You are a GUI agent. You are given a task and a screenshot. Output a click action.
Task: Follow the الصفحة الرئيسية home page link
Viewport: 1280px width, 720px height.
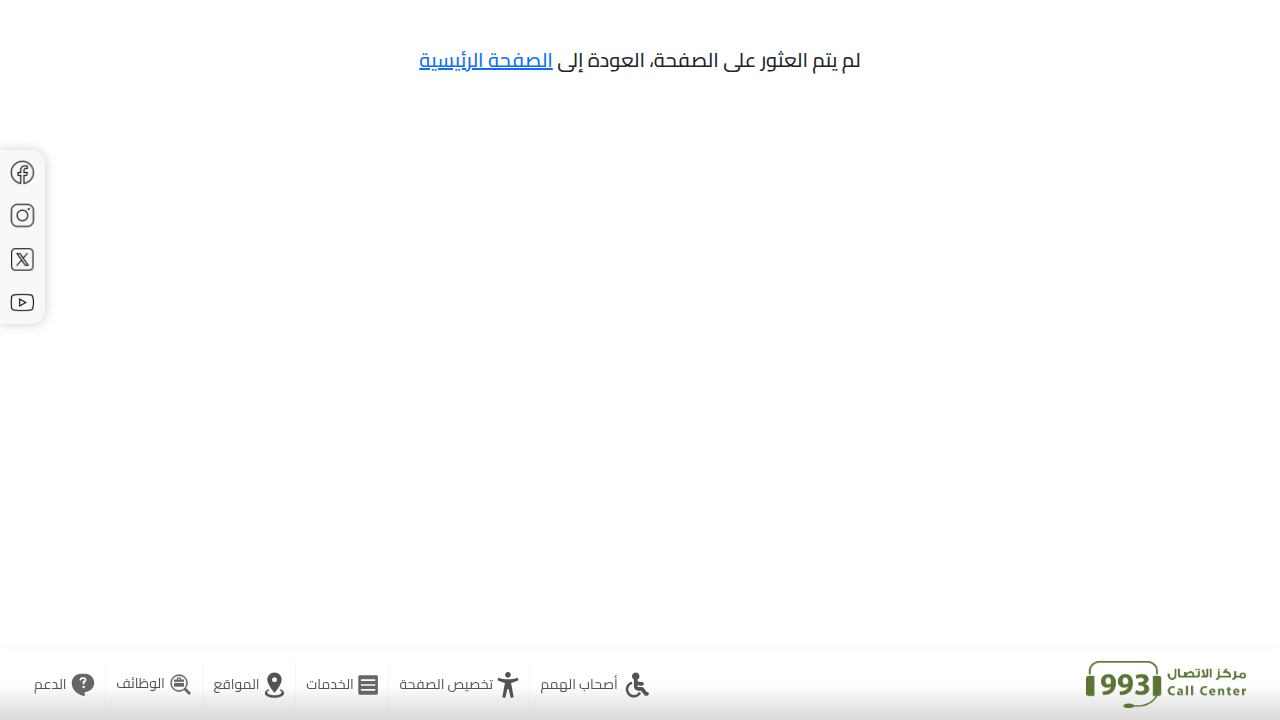pyautogui.click(x=486, y=61)
